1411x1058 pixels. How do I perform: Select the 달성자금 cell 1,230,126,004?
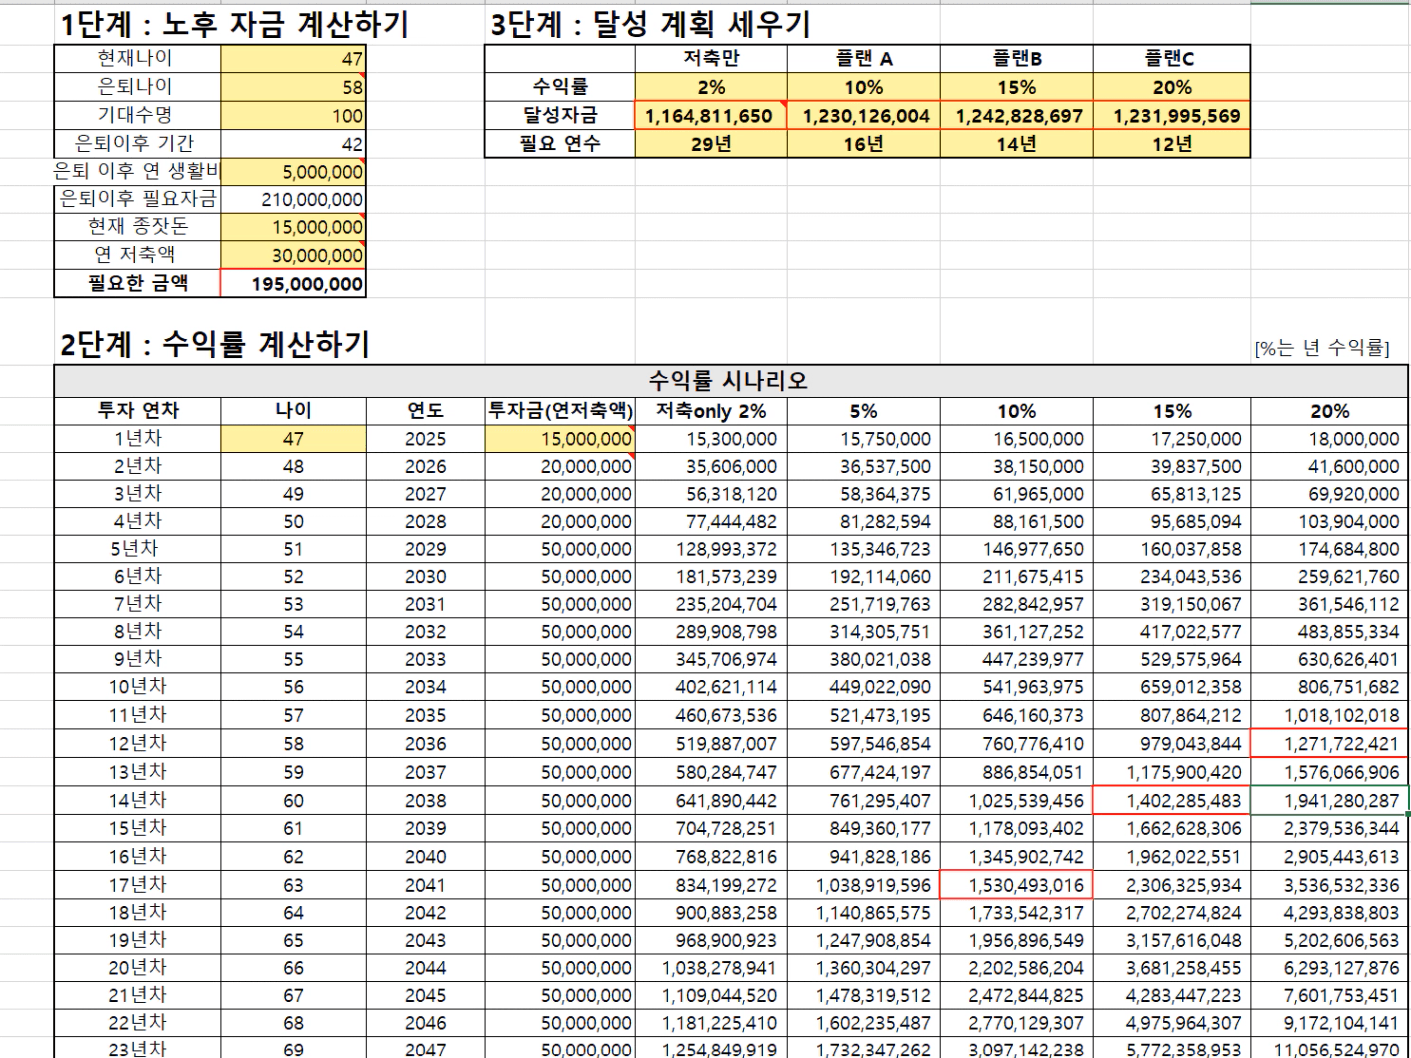tap(864, 115)
